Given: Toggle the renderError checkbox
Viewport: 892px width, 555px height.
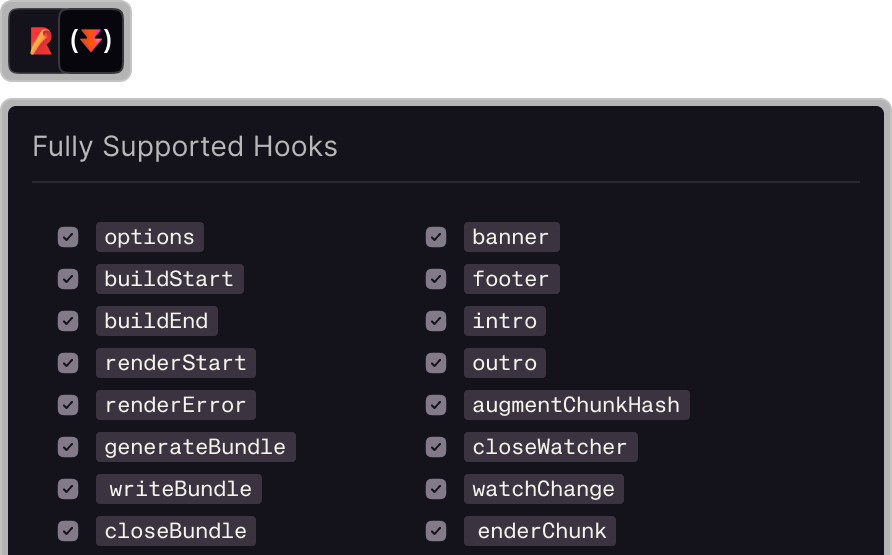Looking at the screenshot, I should (68, 405).
